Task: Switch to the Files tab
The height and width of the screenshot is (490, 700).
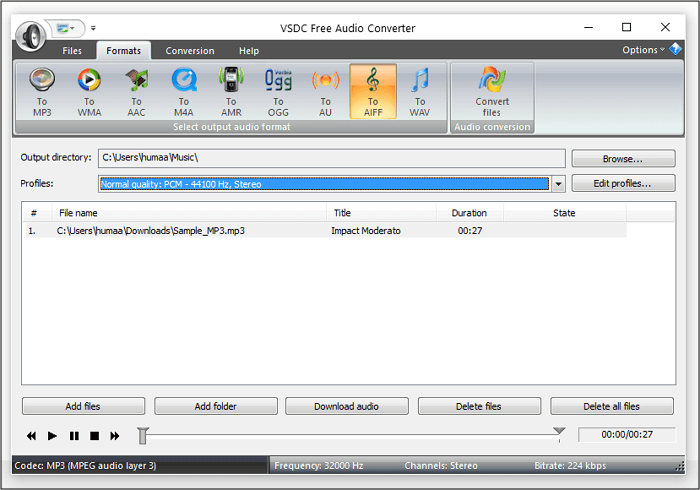Action: pyautogui.click(x=72, y=51)
